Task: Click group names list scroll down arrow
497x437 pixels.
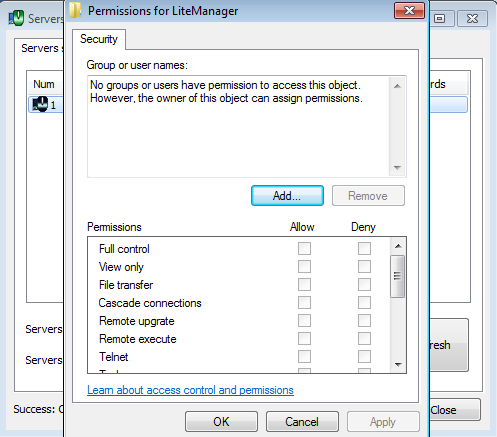Action: click(x=397, y=167)
